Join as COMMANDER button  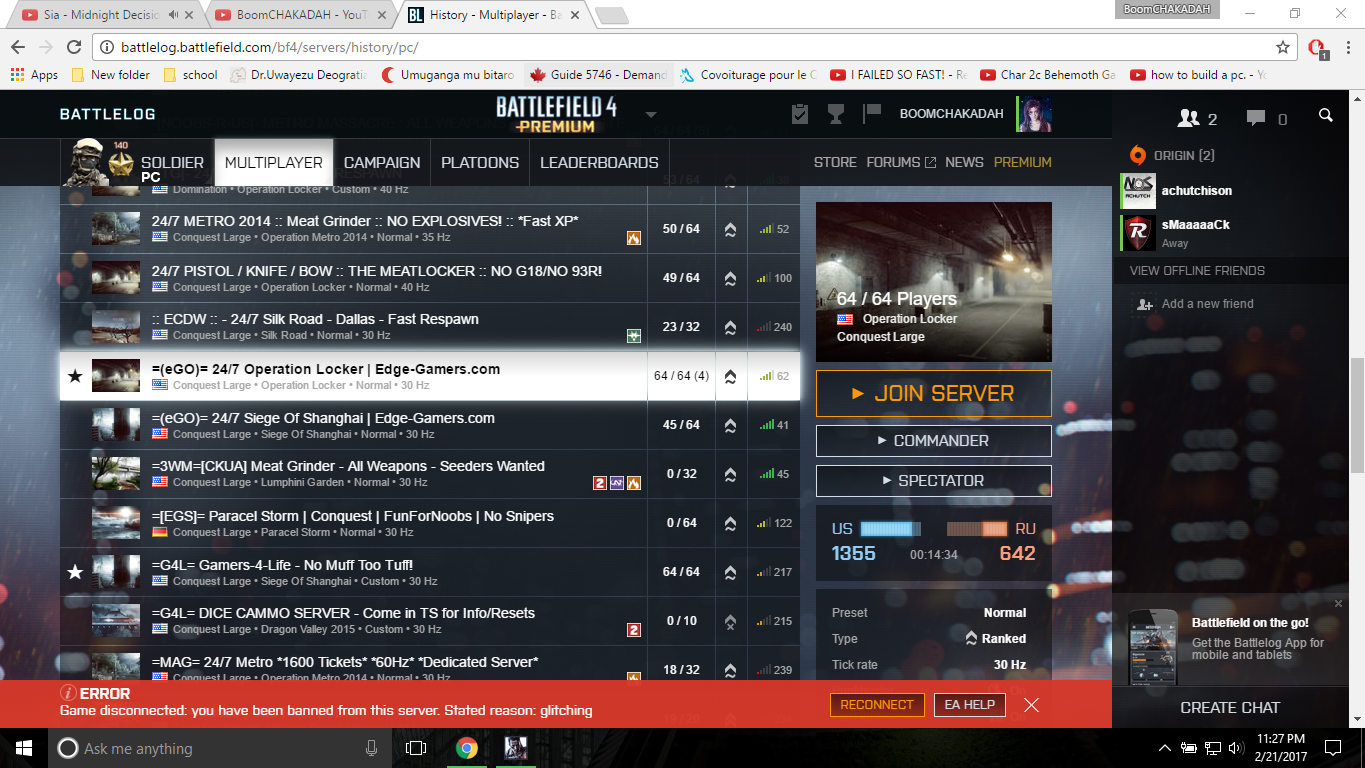pyautogui.click(x=933, y=441)
